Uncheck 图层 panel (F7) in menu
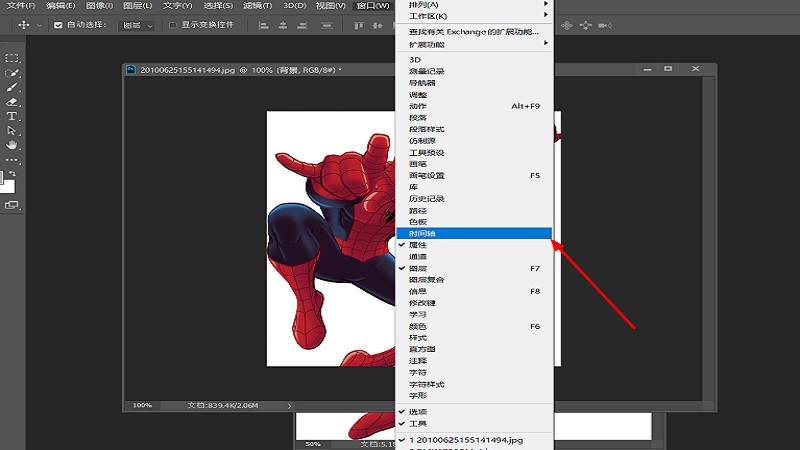 point(474,268)
